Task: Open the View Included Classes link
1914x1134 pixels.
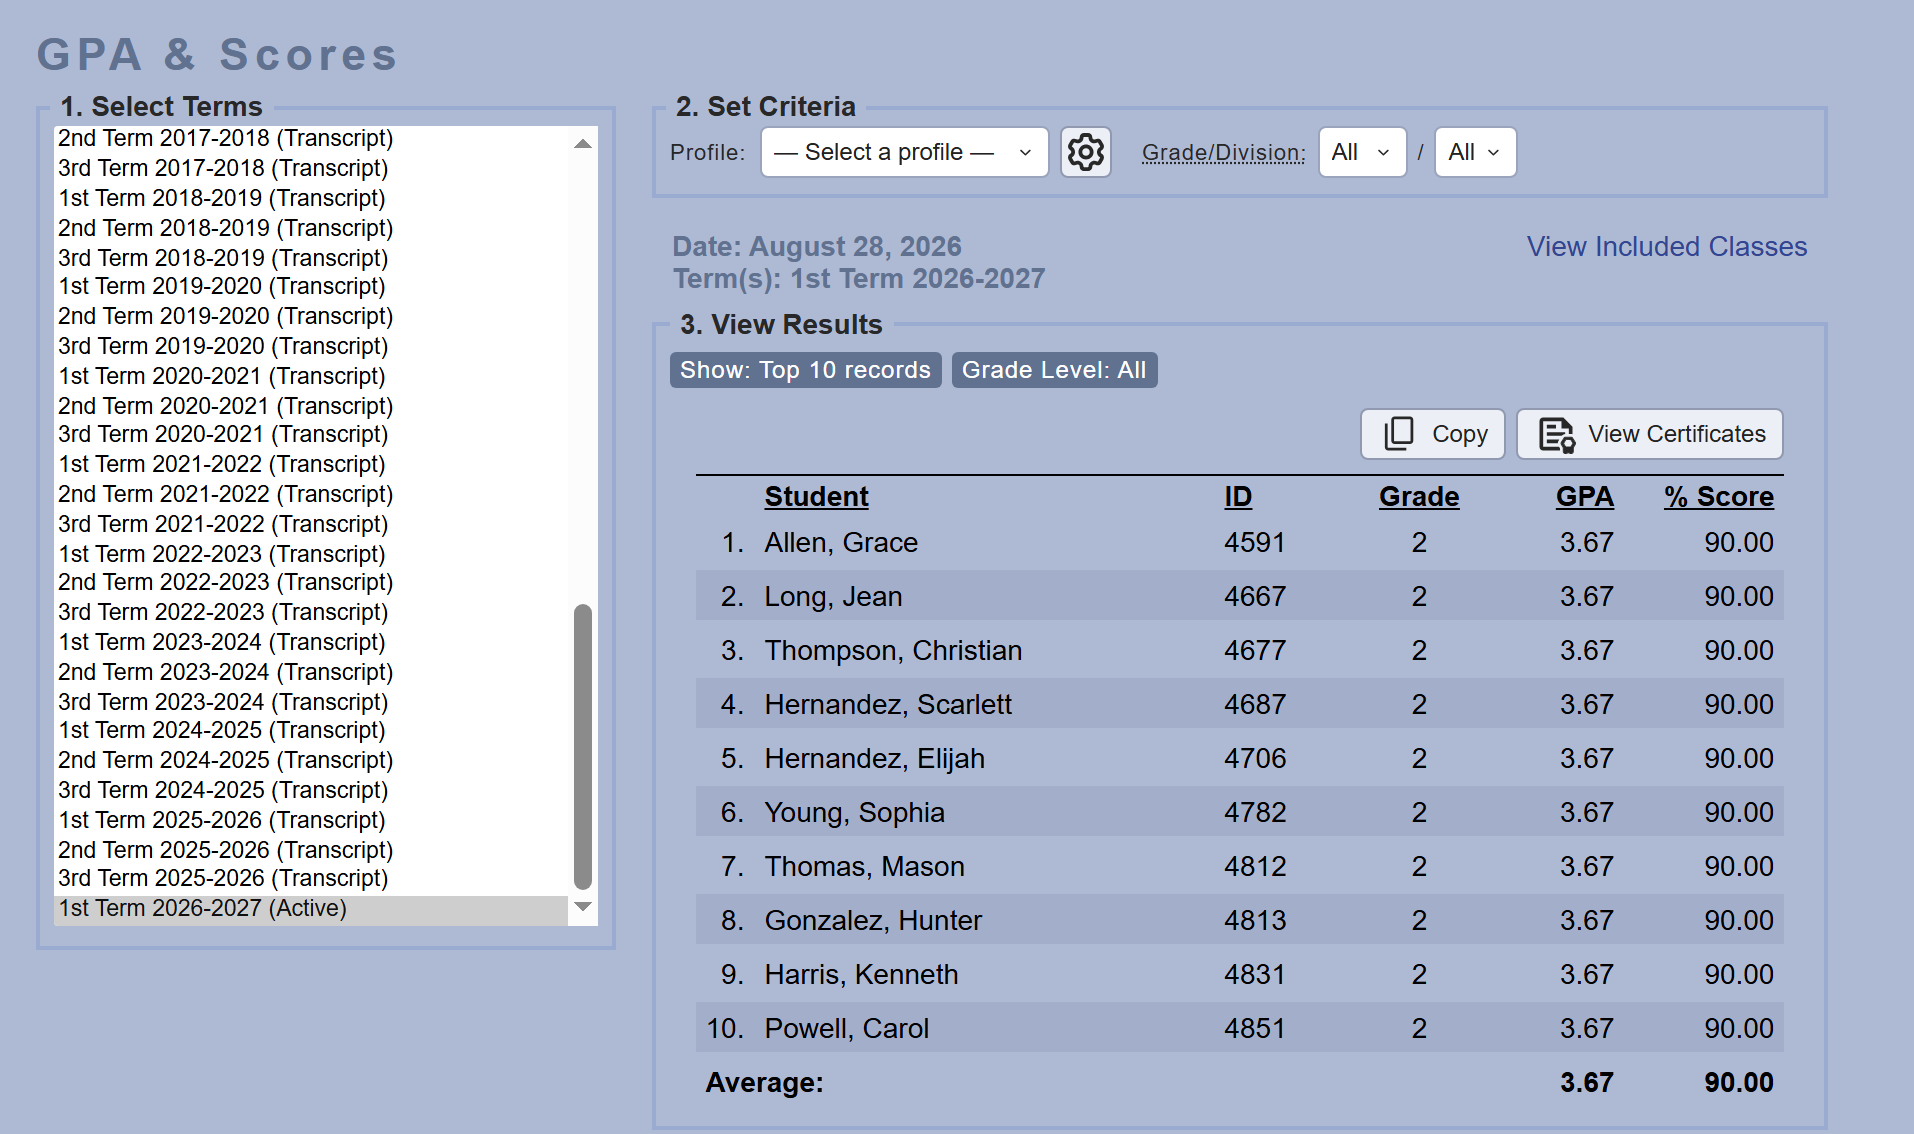Action: [x=1666, y=246]
